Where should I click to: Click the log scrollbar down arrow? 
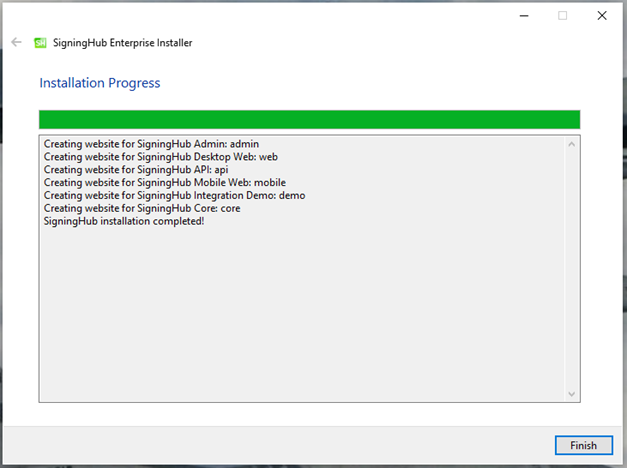[571, 394]
